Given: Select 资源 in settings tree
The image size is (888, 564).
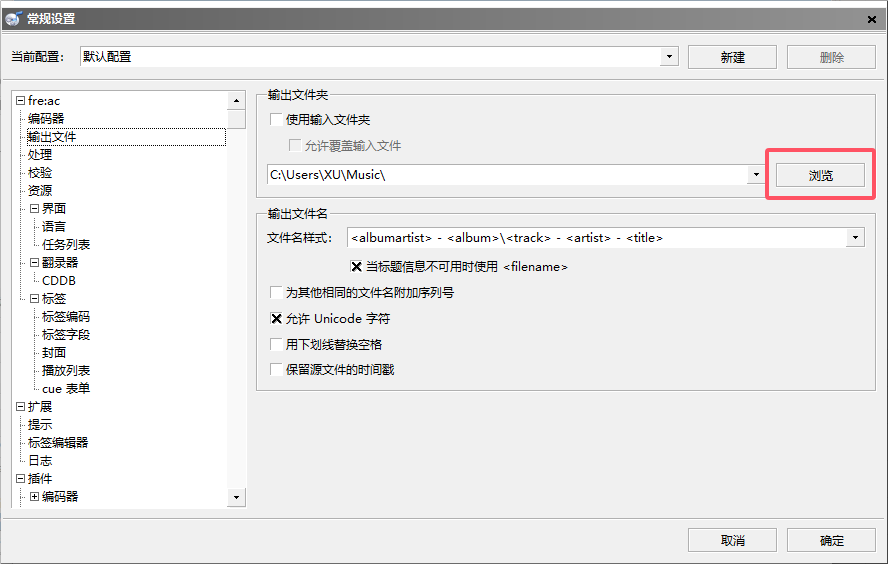Looking at the screenshot, I should 40,190.
